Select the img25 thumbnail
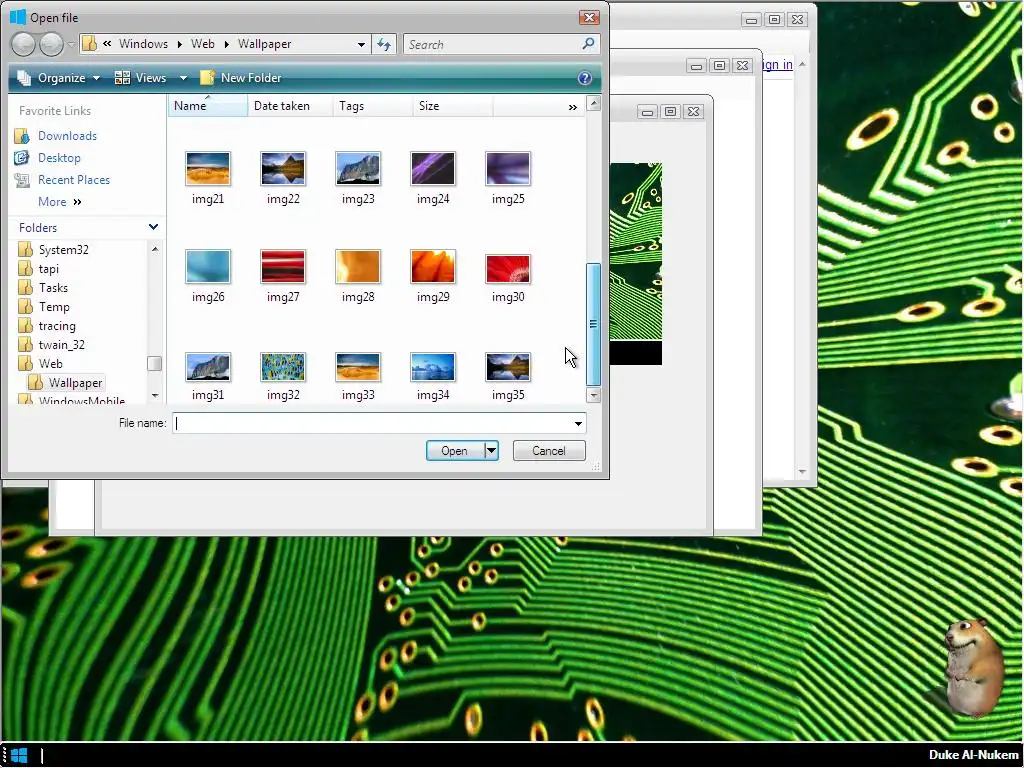 [x=508, y=168]
